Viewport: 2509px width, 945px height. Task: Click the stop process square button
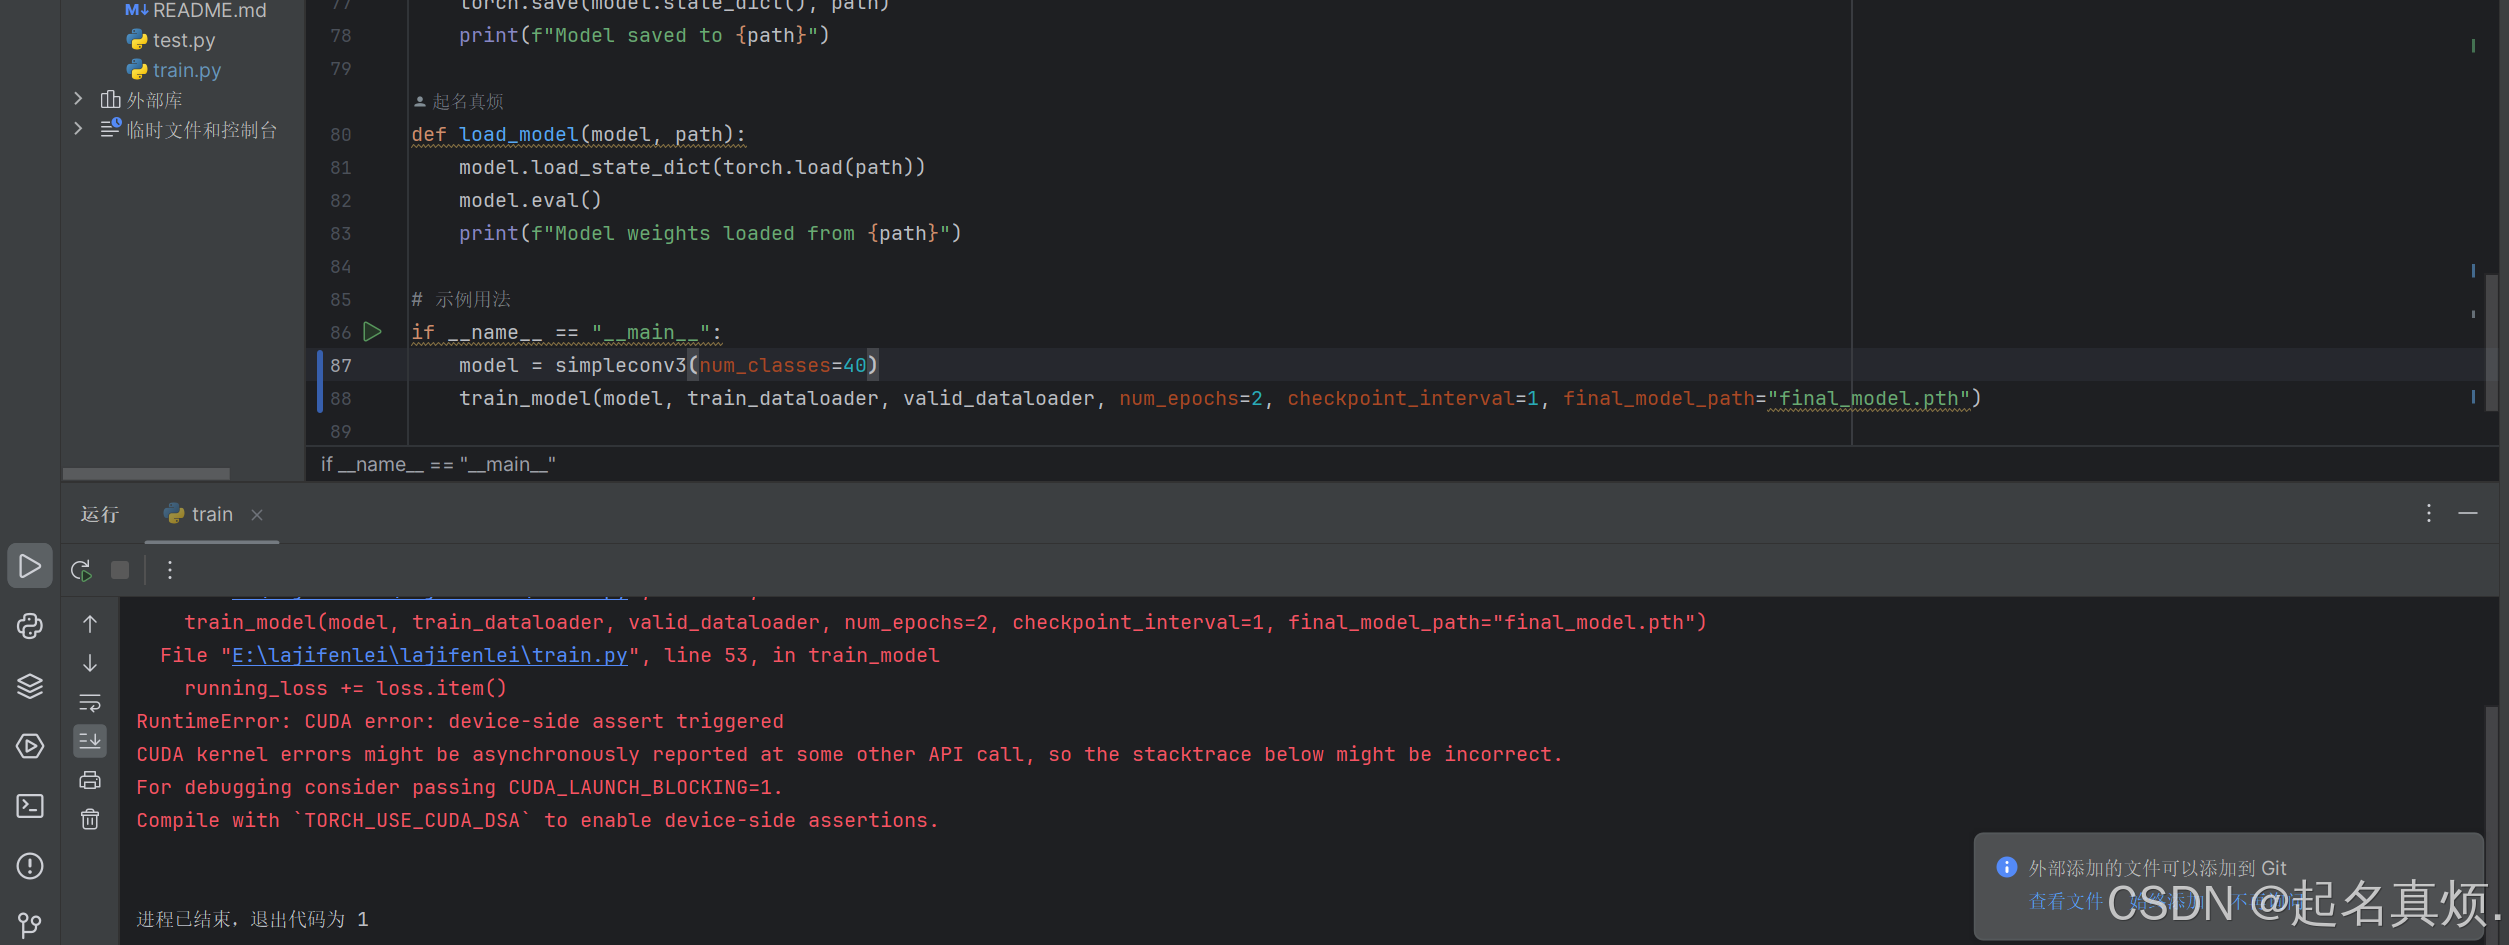click(120, 570)
